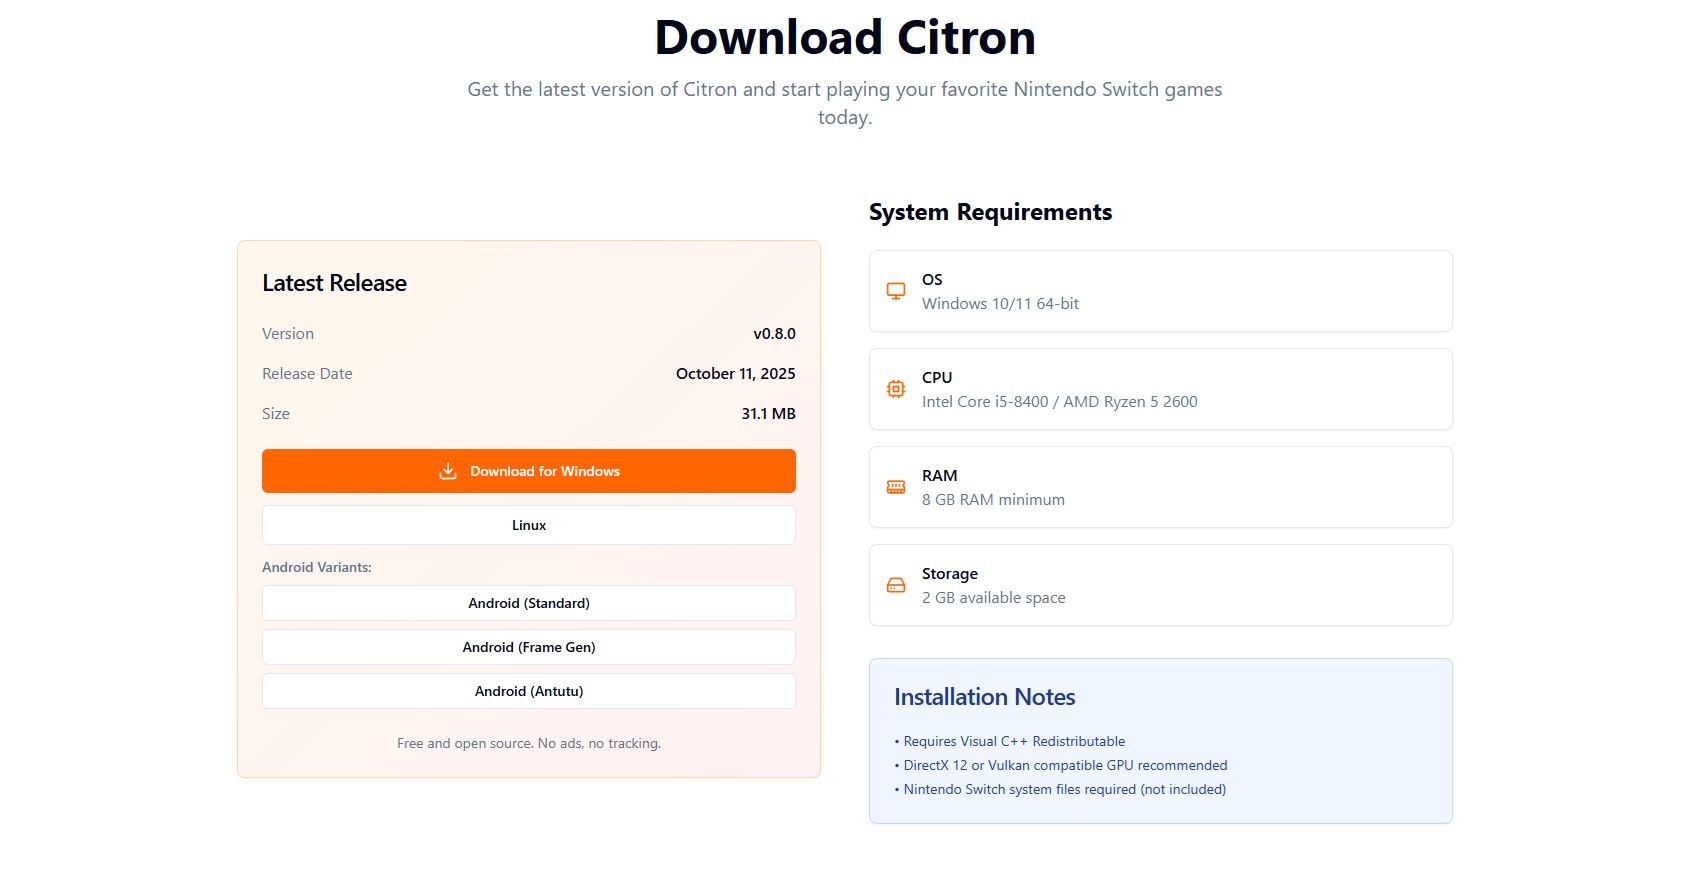Select the Android (Standard) variant

(x=528, y=603)
